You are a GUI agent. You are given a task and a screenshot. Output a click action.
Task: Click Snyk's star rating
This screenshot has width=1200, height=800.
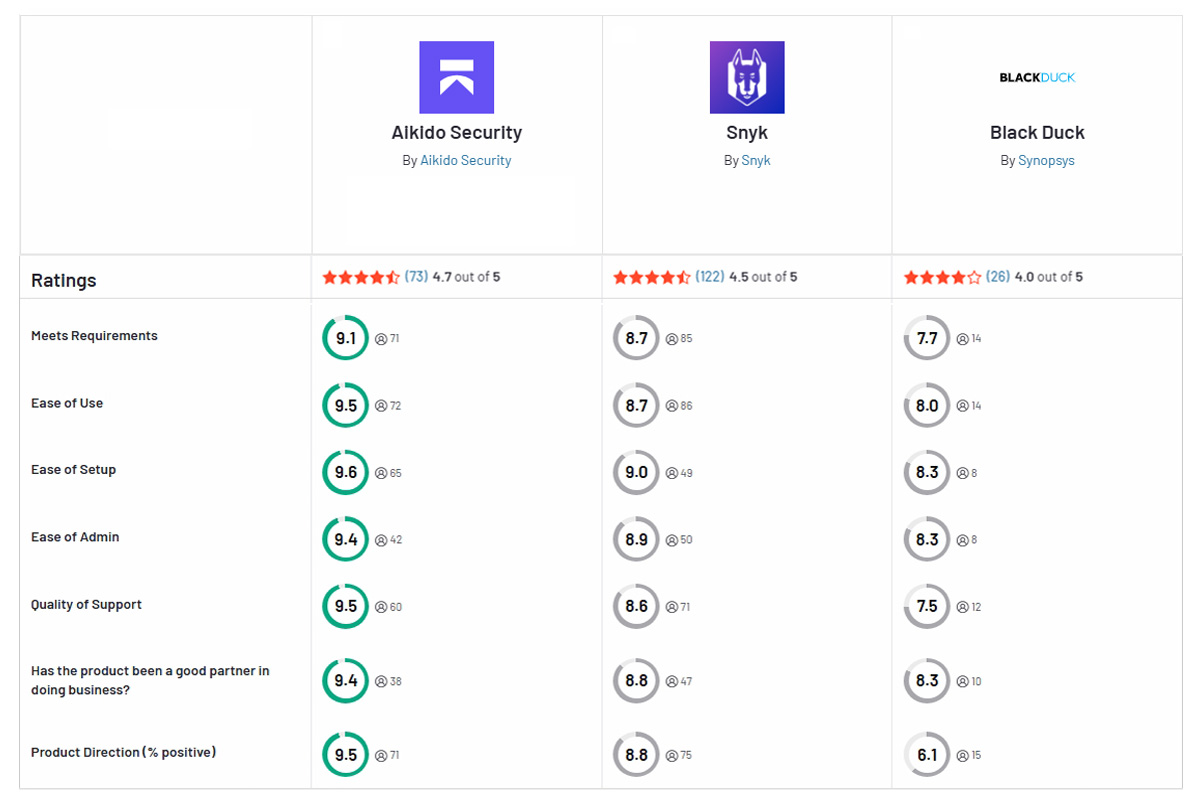(x=652, y=277)
